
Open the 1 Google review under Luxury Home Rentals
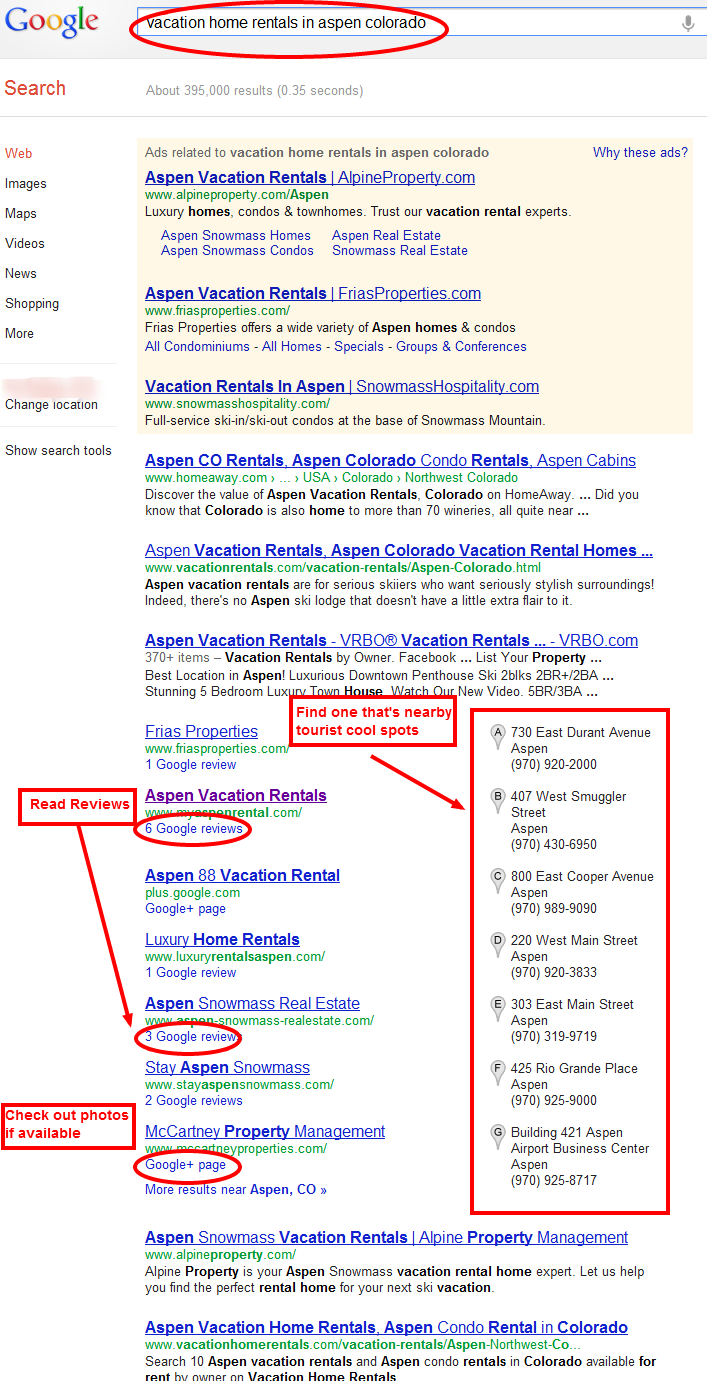190,973
